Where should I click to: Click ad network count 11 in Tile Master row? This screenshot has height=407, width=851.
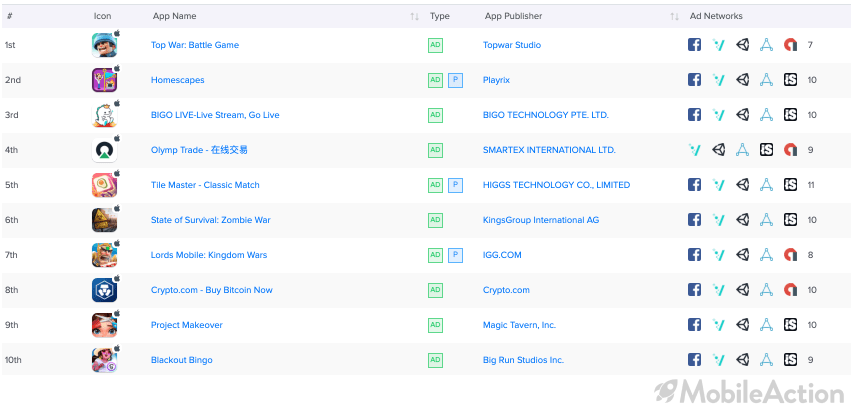tap(811, 185)
